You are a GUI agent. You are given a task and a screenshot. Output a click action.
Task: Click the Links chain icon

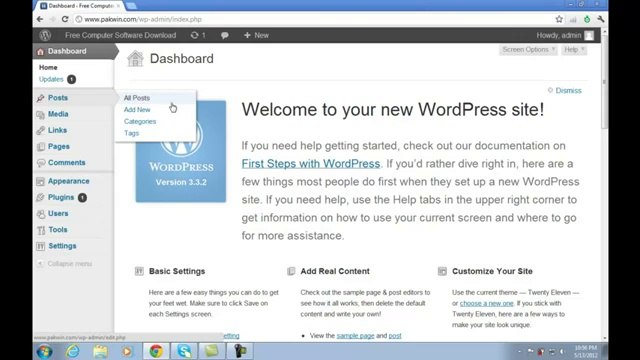pos(40,130)
